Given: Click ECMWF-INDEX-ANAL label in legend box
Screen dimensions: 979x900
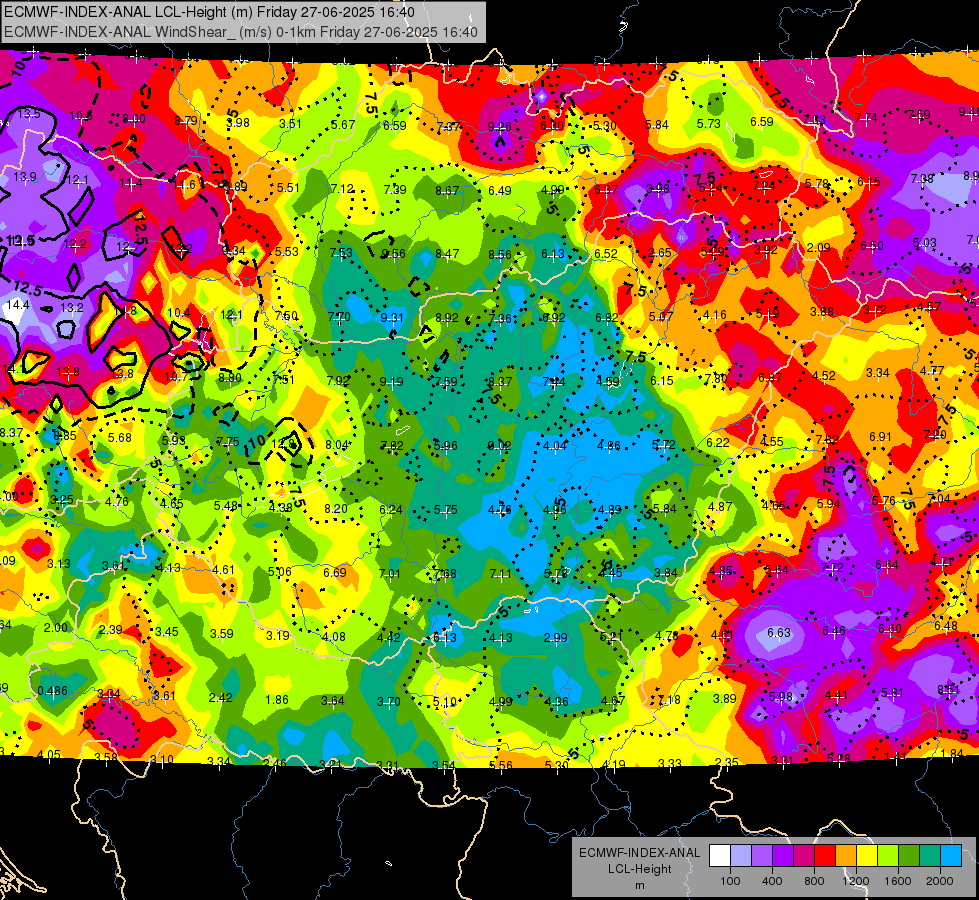Looking at the screenshot, I should point(639,853).
